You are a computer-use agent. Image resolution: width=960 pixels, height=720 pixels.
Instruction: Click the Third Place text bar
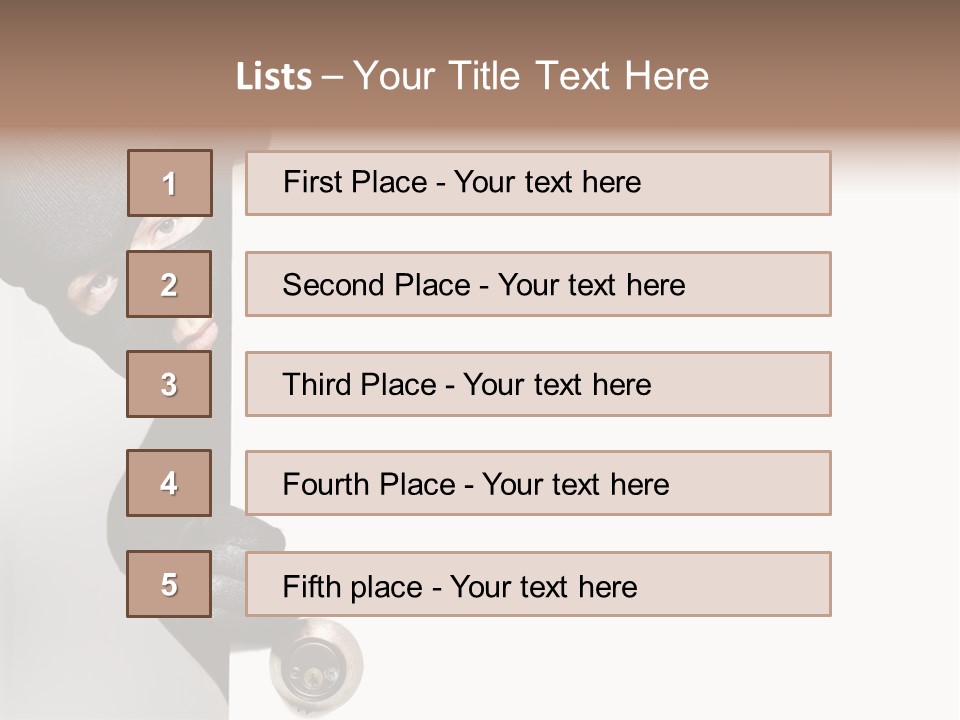pos(538,384)
